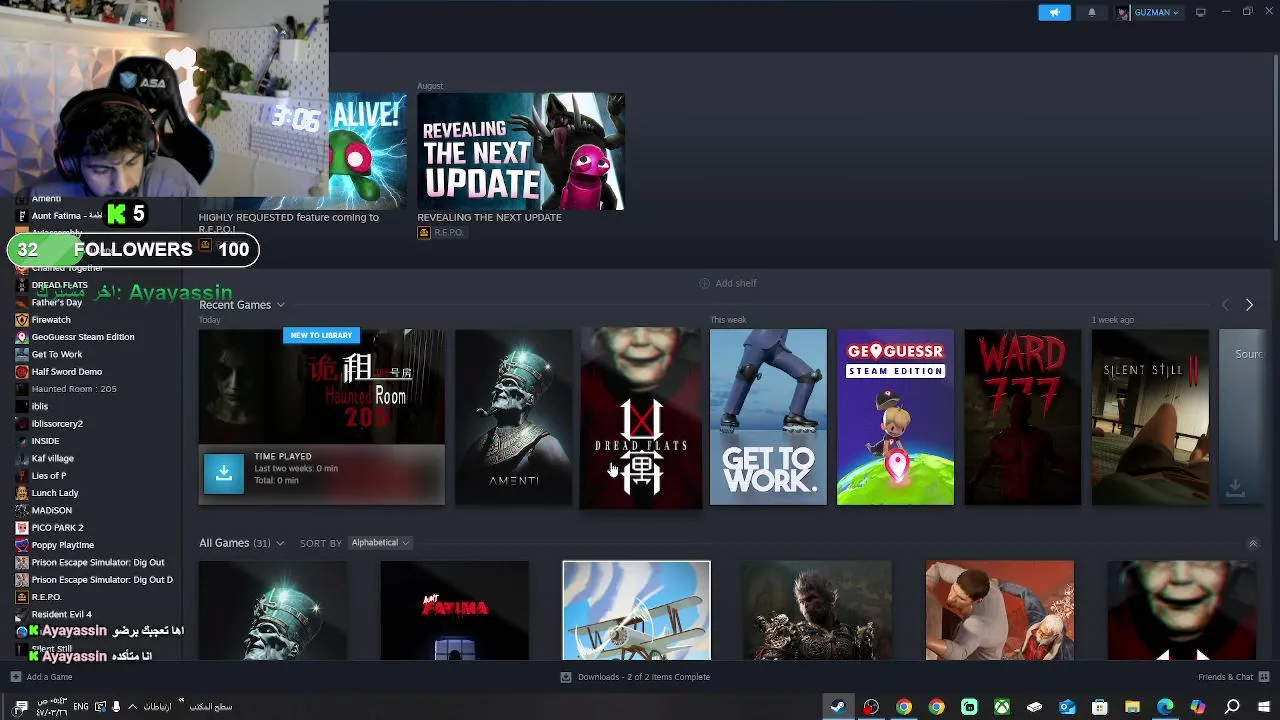Open the Dread Flats cover in Recent Games
Viewport: 1280px width, 720px height.
[641, 417]
